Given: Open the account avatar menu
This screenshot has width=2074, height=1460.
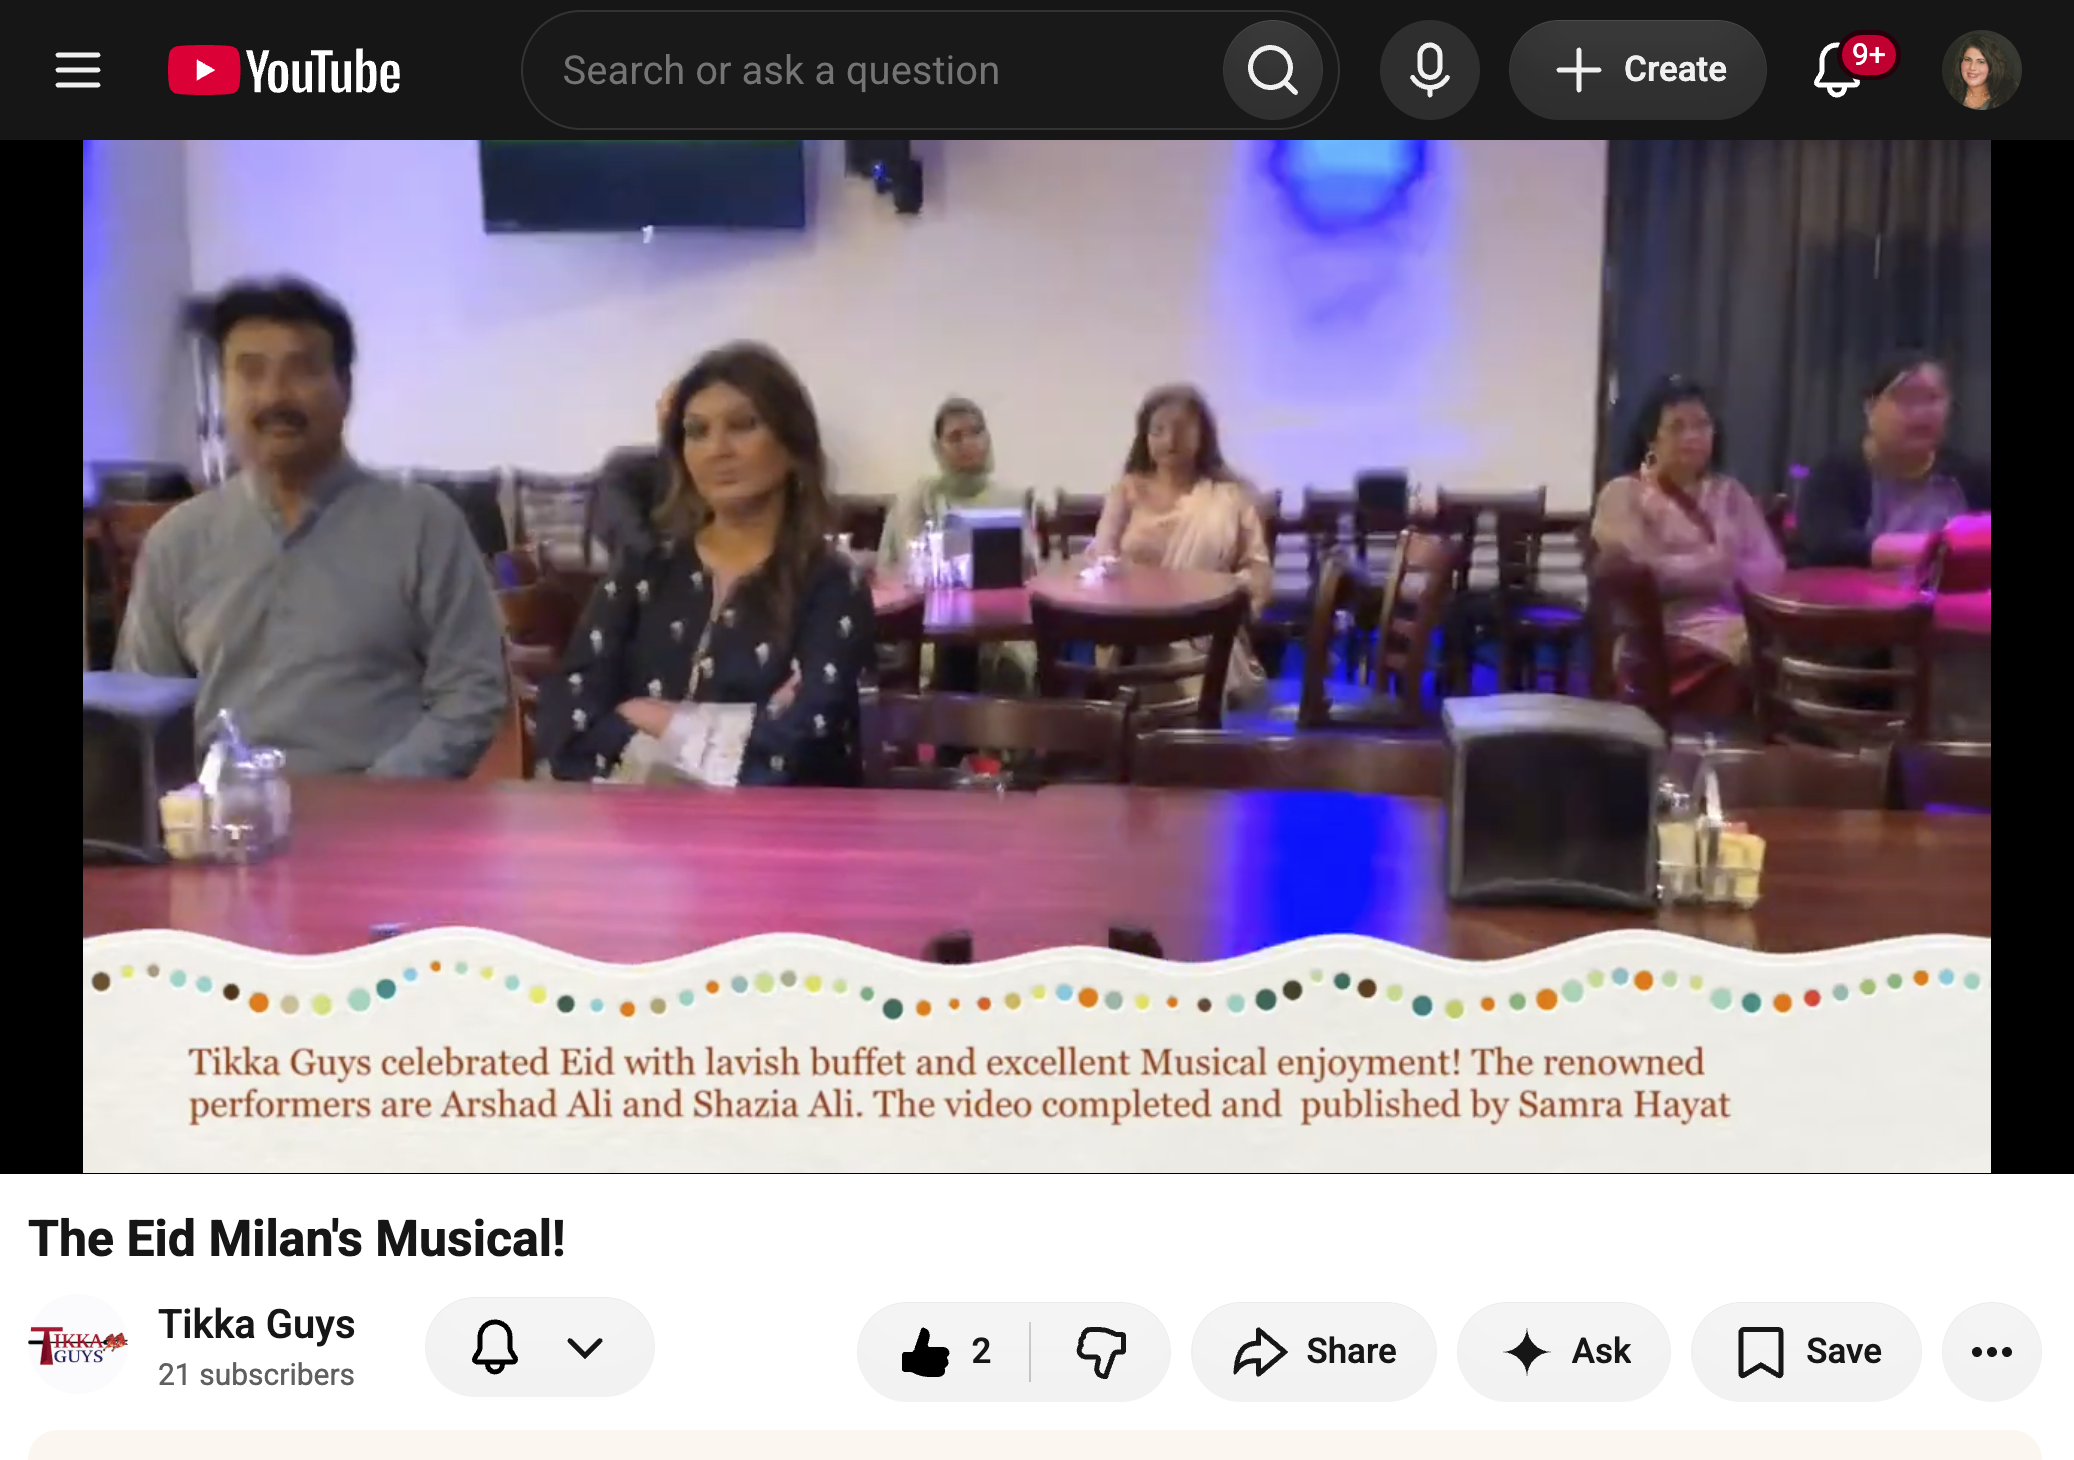Looking at the screenshot, I should pyautogui.click(x=1981, y=70).
